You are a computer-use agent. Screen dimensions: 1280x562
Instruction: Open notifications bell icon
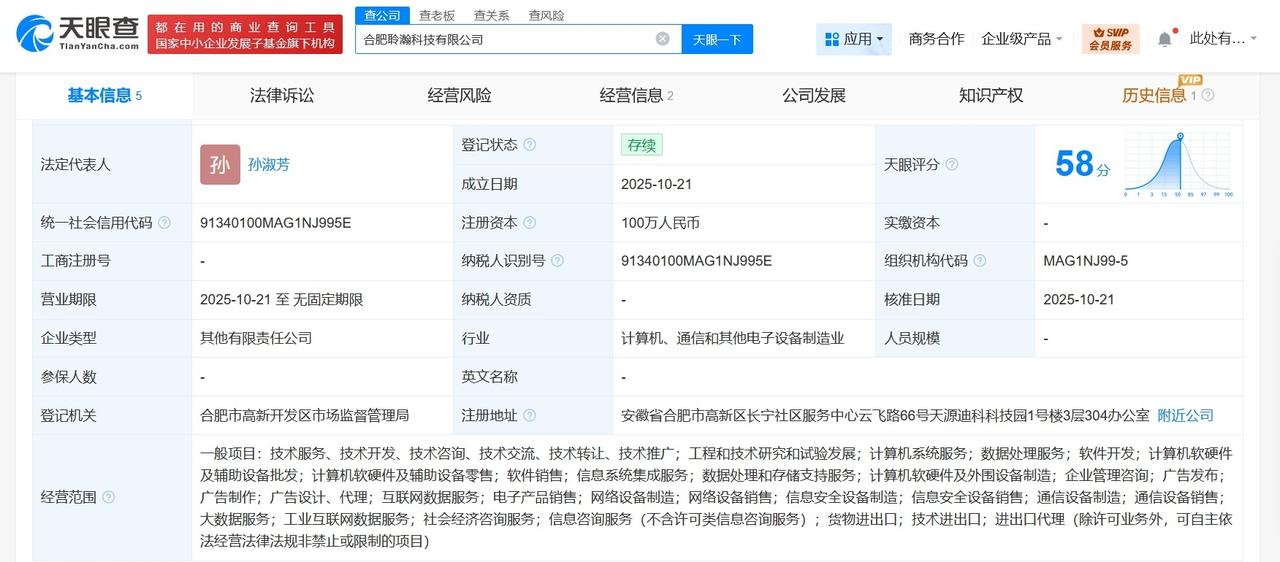(1165, 39)
